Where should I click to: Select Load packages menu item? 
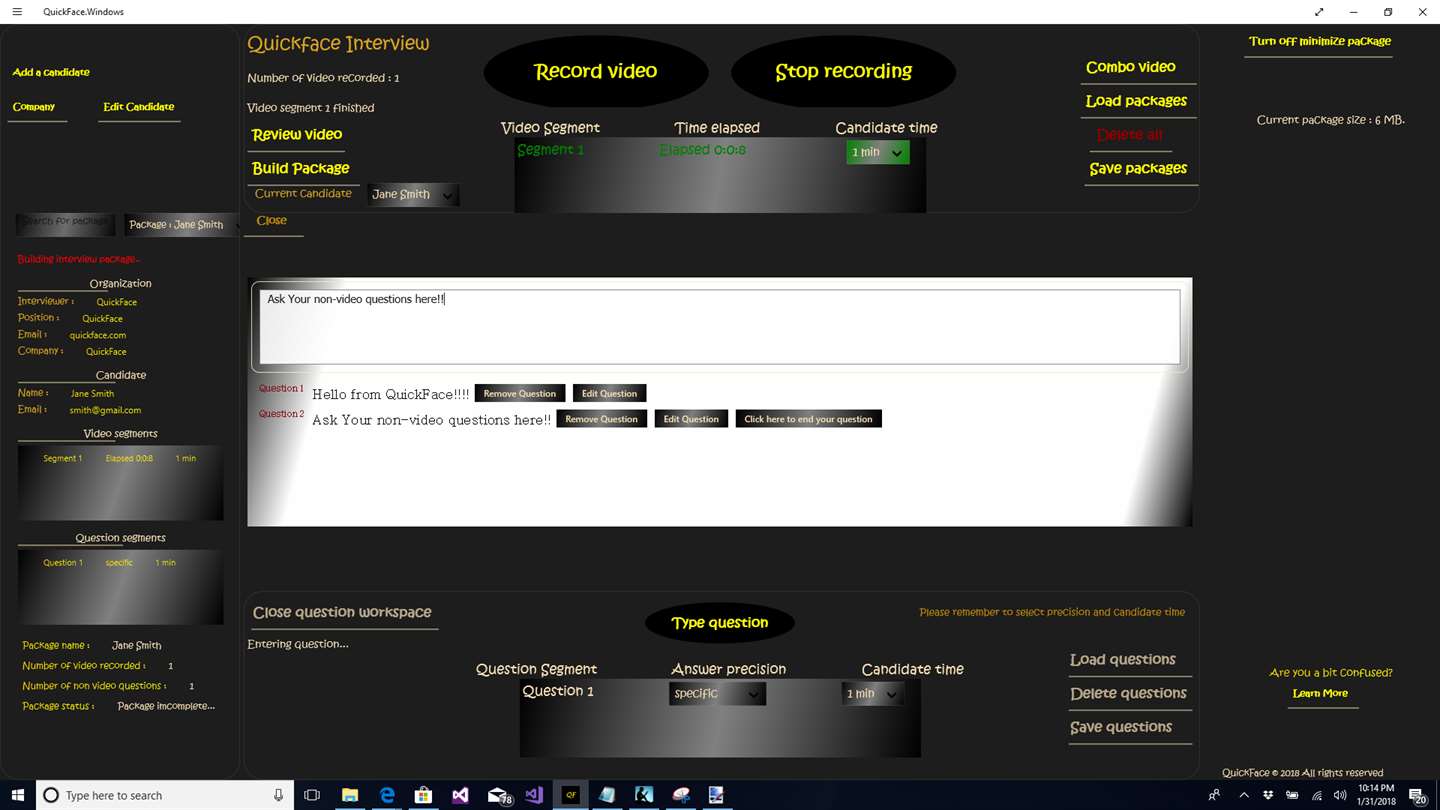coord(1137,101)
